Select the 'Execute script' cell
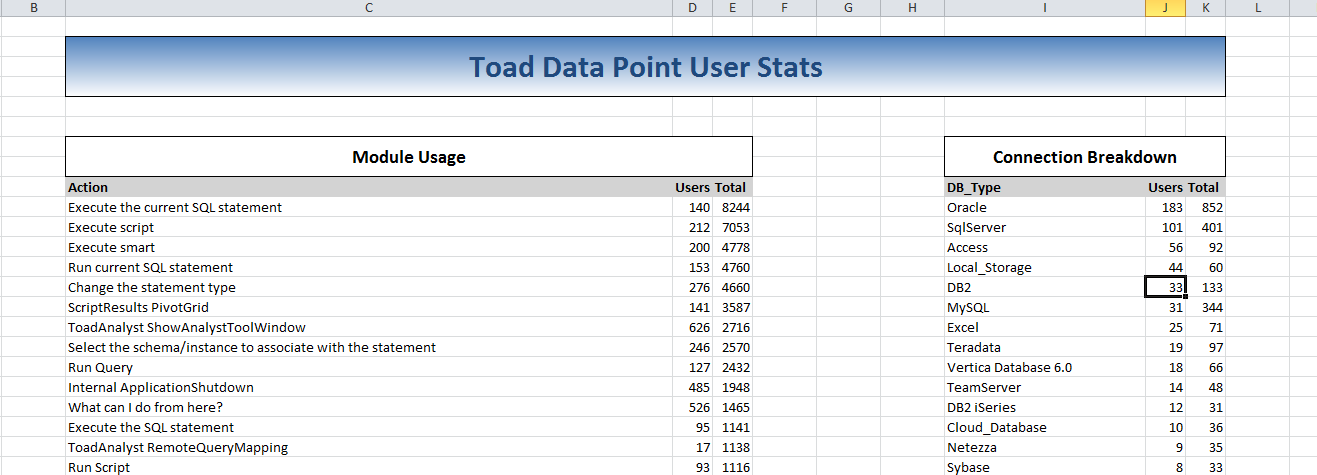The height and width of the screenshot is (475, 1317). pyautogui.click(x=368, y=227)
